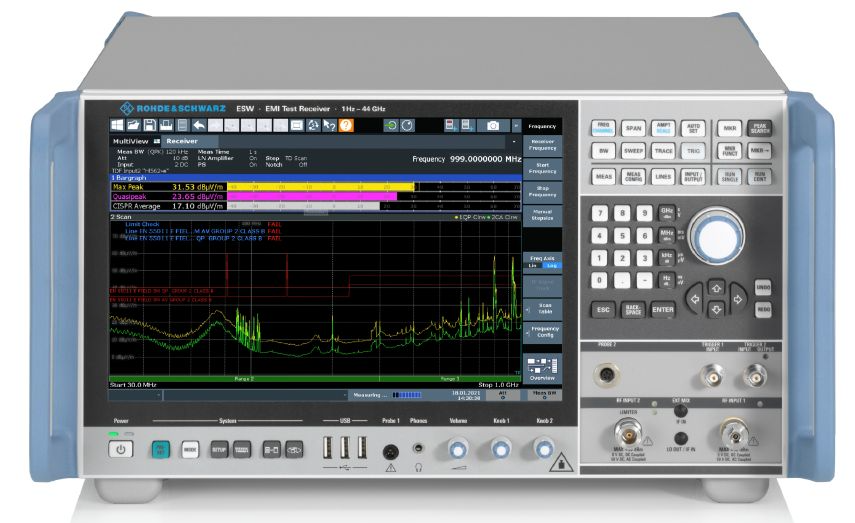
Task: Click the save diskette icon
Action: pyautogui.click(x=150, y=125)
